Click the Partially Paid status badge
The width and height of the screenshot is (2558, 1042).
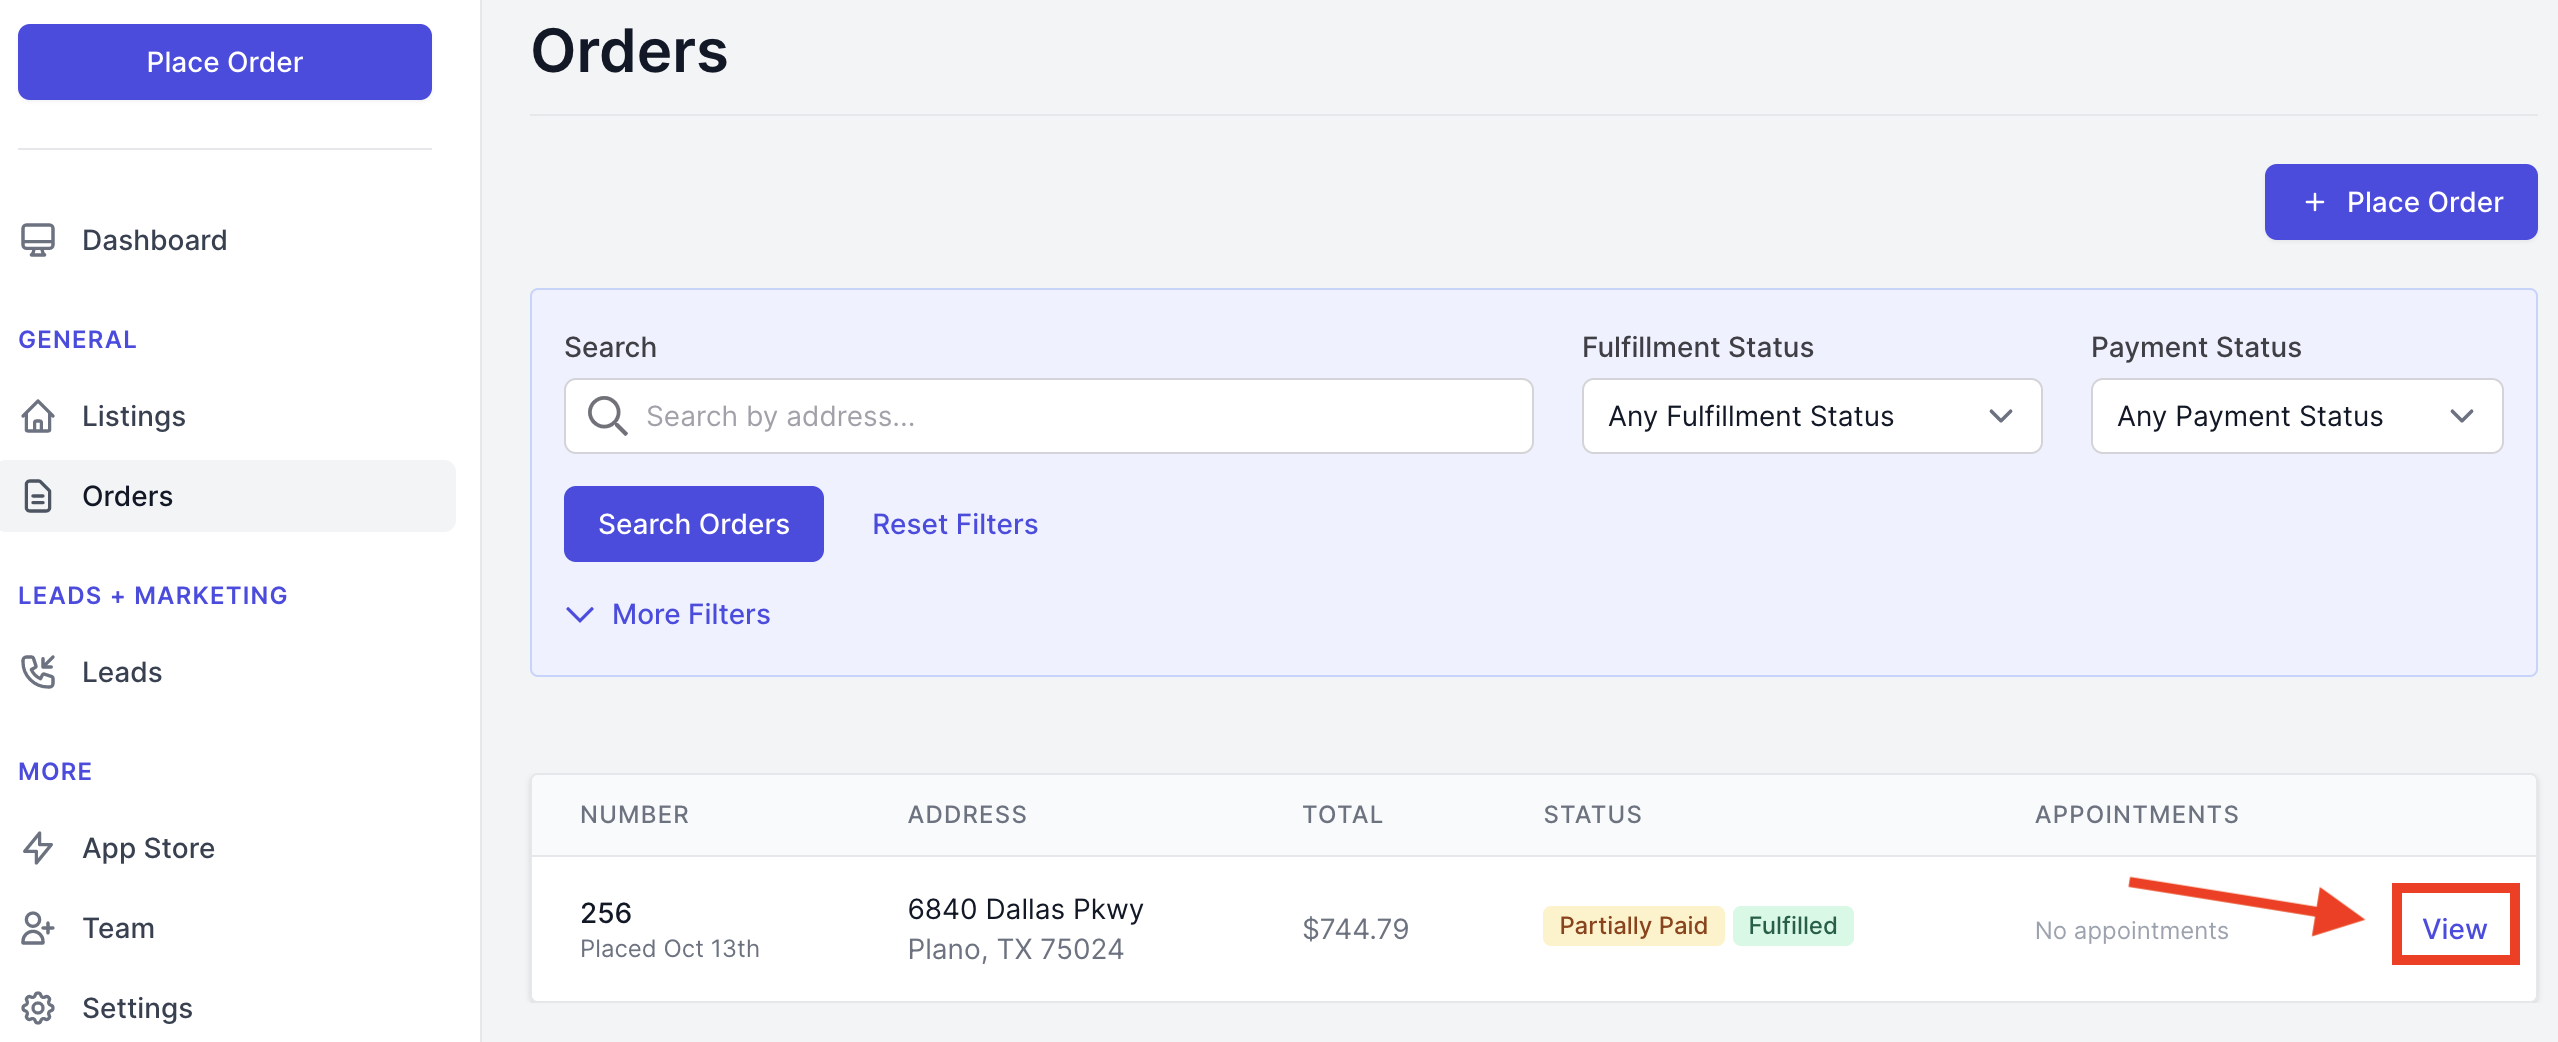tap(1633, 926)
